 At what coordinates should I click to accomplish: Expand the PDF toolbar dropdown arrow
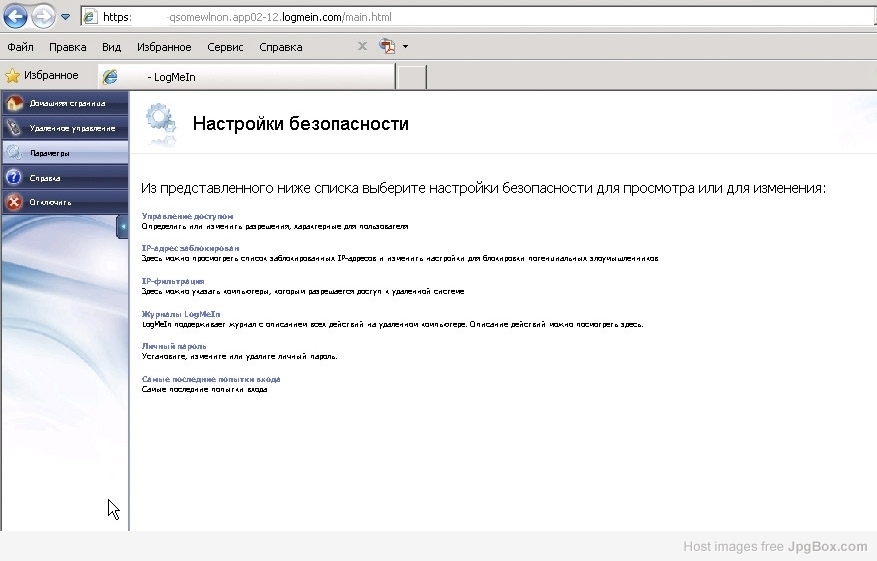[x=406, y=46]
